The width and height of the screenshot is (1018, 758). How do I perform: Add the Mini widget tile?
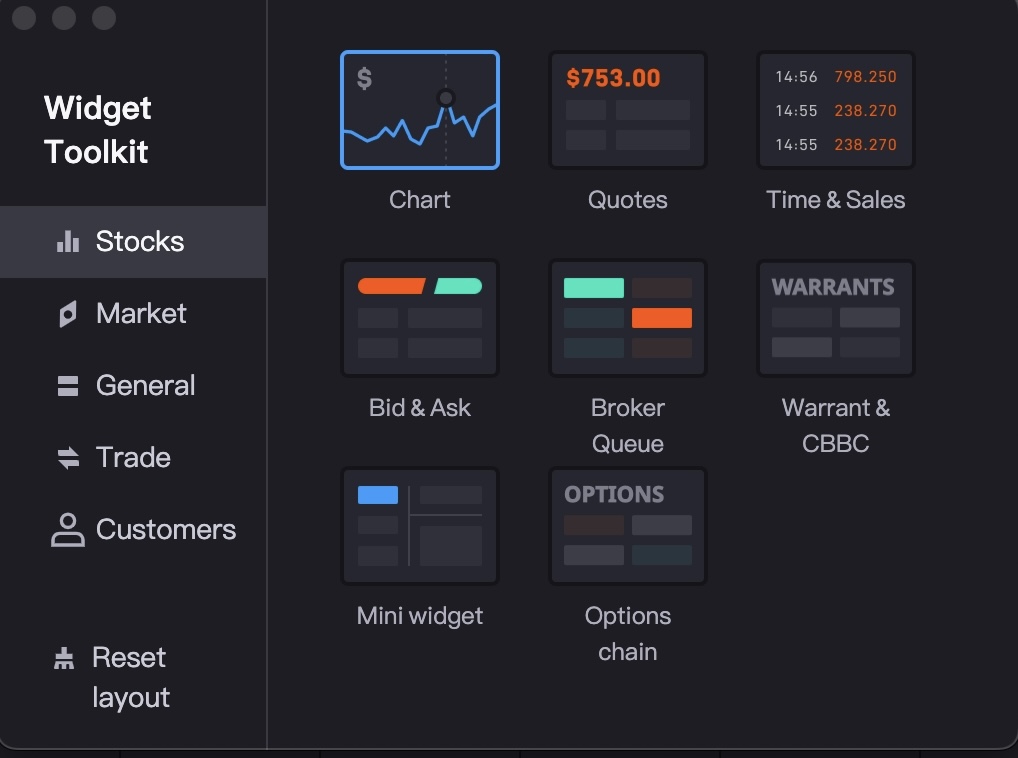click(x=419, y=526)
